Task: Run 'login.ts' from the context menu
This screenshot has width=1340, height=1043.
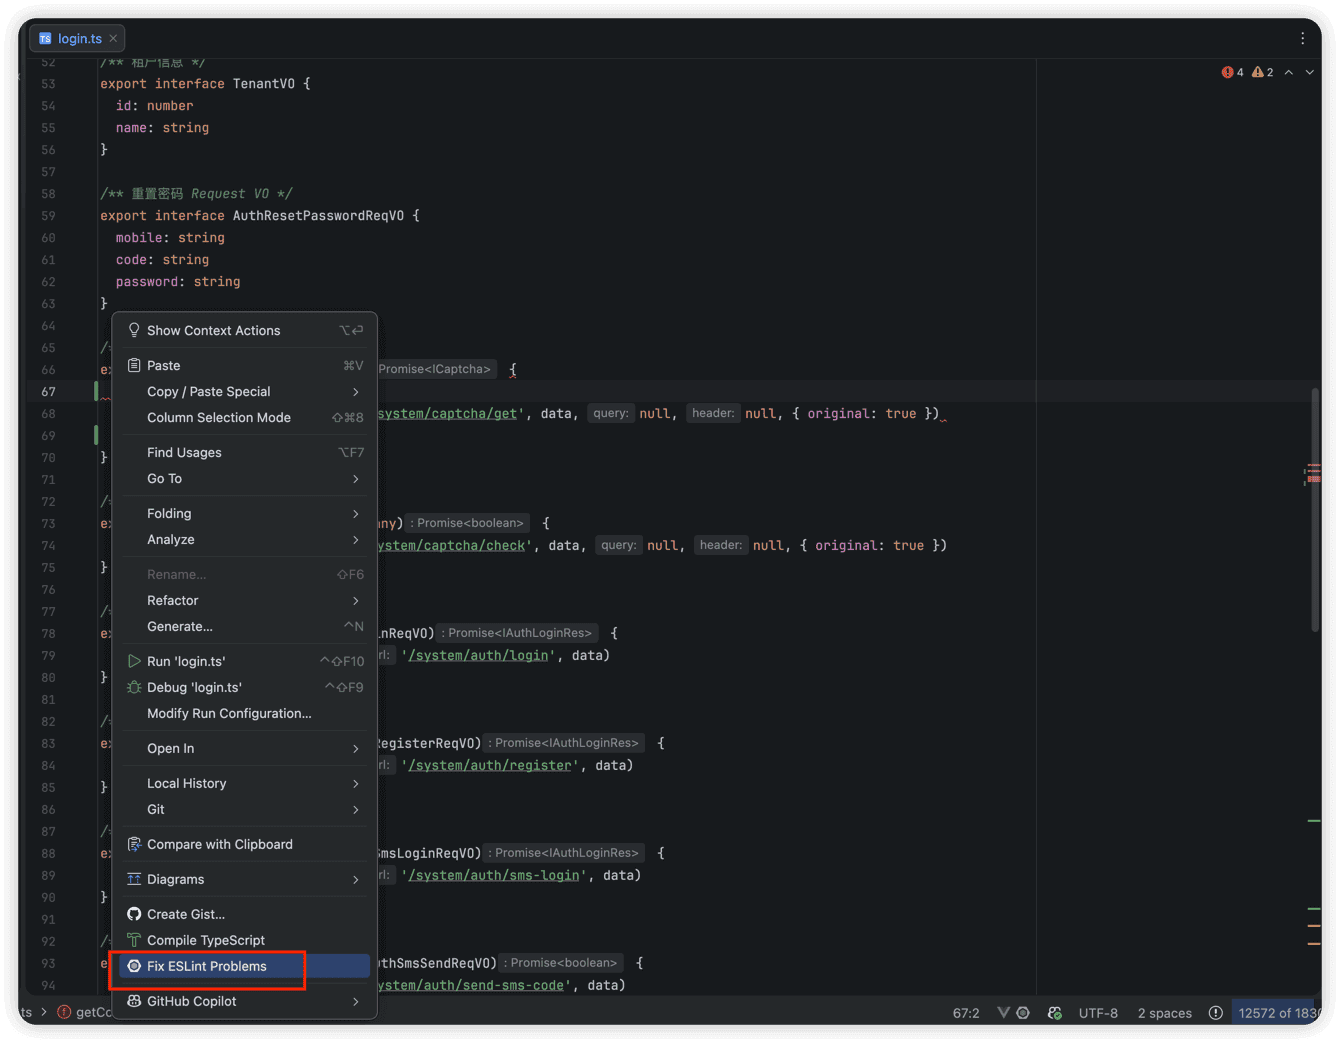Action: 245,661
